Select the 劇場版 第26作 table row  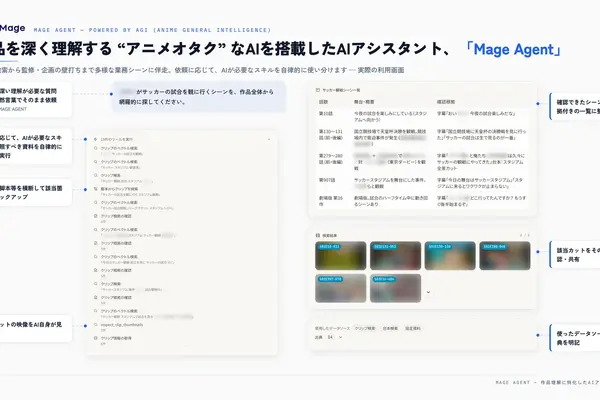pyautogui.click(x=422, y=201)
